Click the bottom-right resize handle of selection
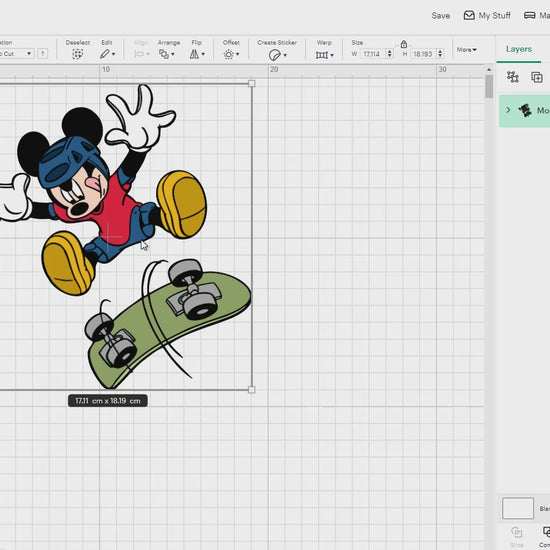Image resolution: width=550 pixels, height=550 pixels. pos(251,389)
